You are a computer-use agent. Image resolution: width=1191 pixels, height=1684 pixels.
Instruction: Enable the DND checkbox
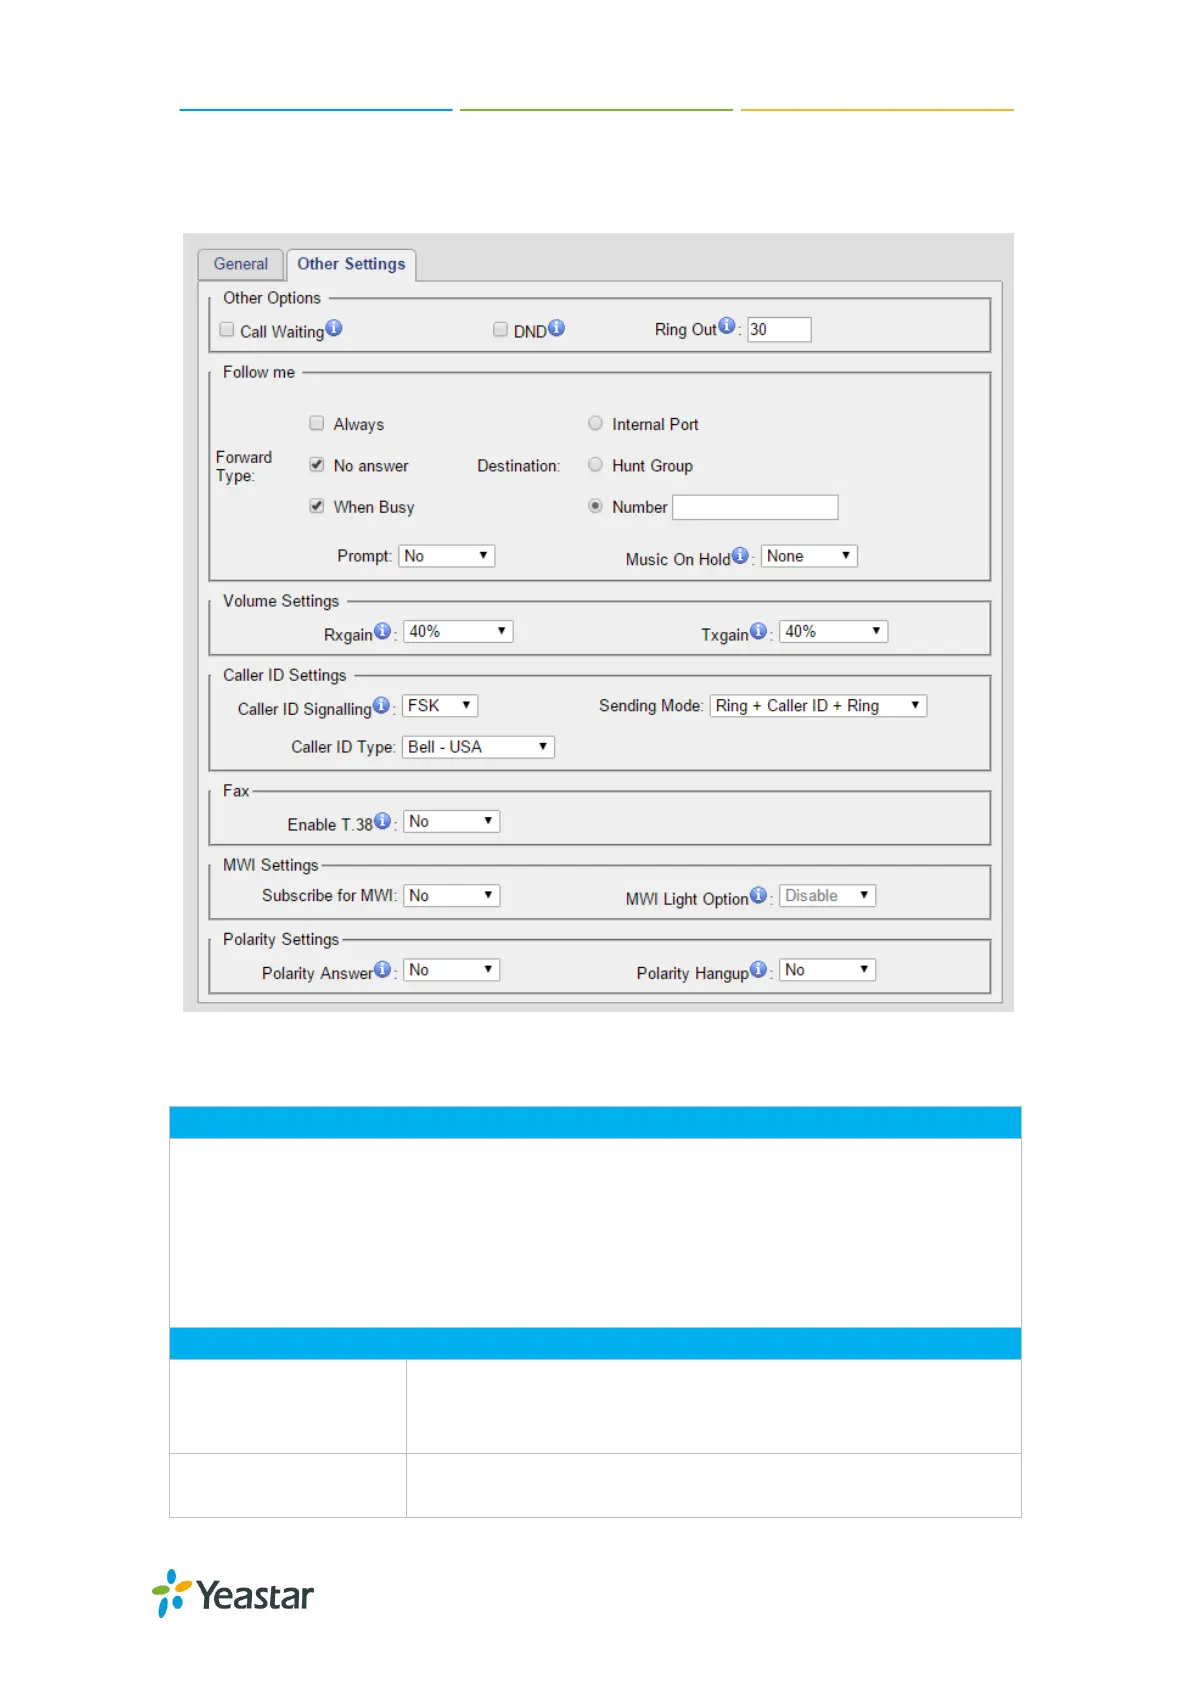click(x=500, y=329)
